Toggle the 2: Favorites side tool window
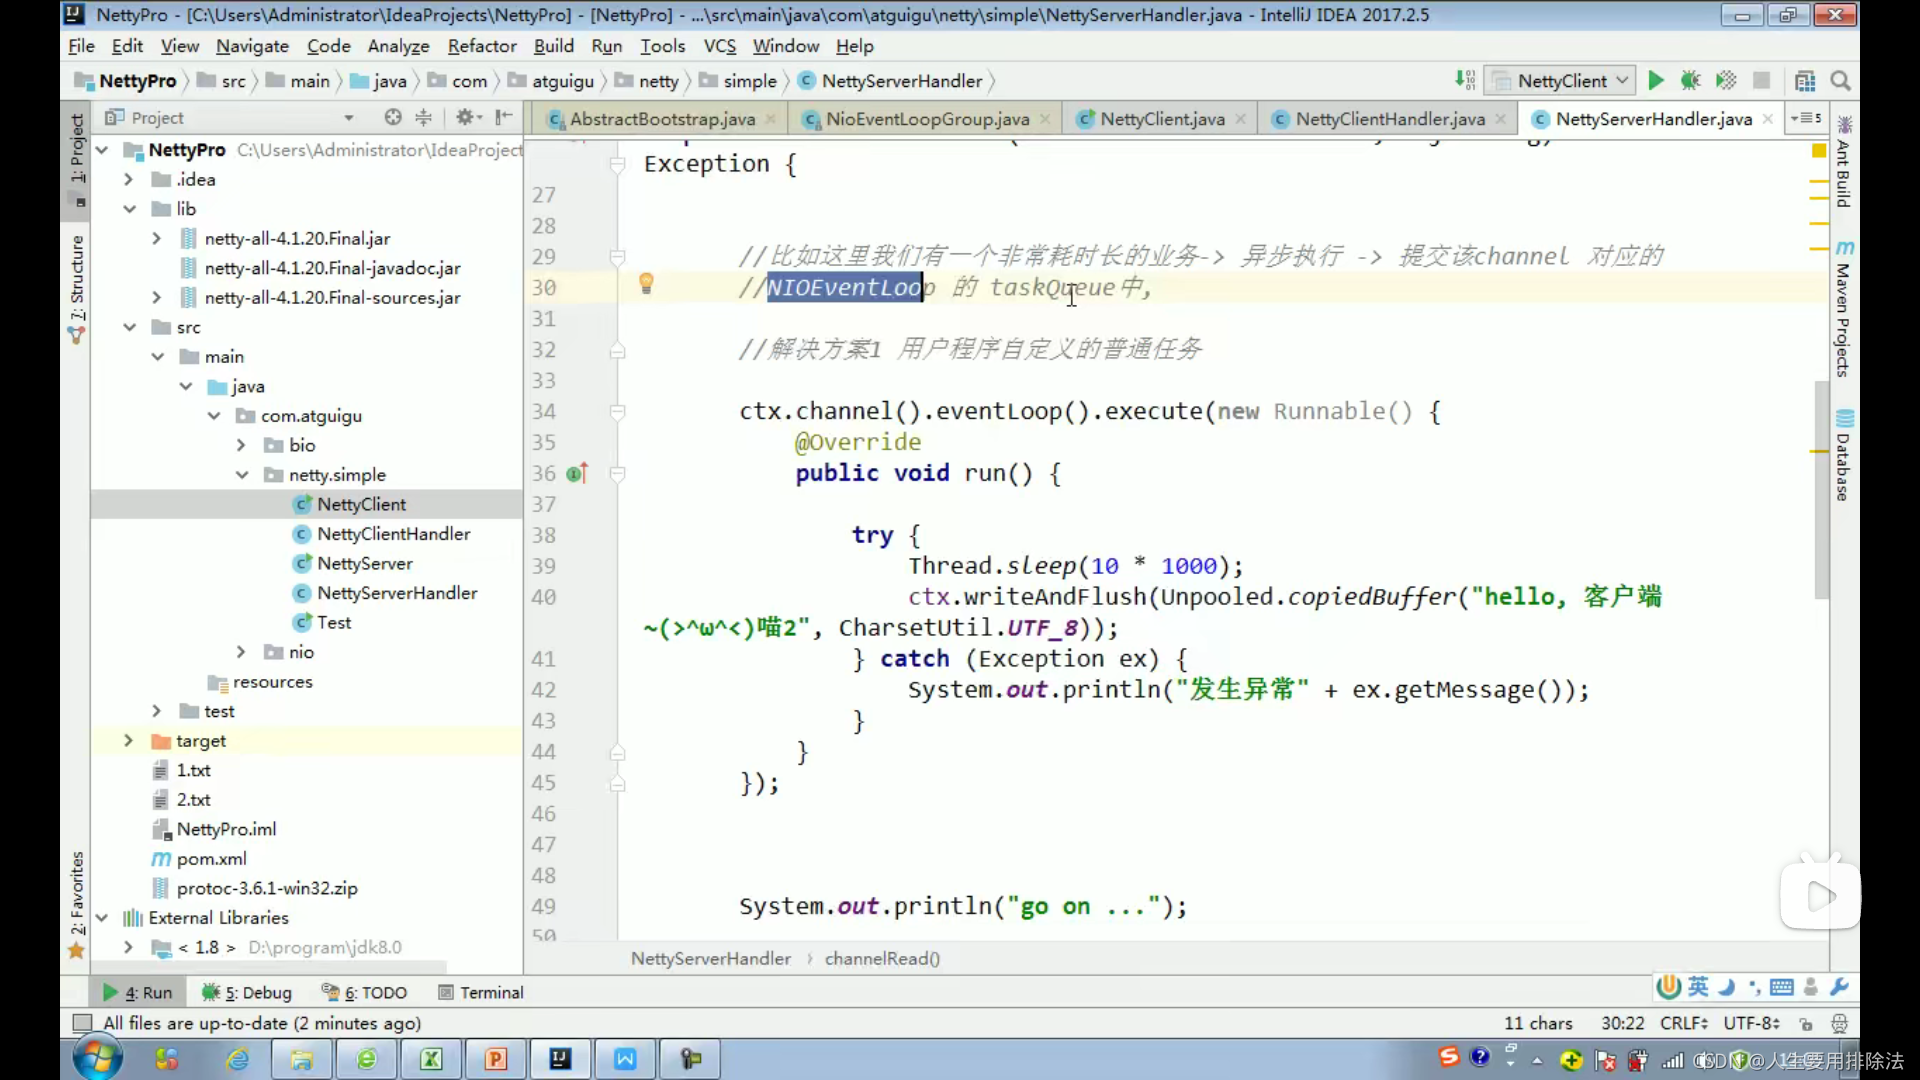The image size is (1920, 1080). [76, 904]
